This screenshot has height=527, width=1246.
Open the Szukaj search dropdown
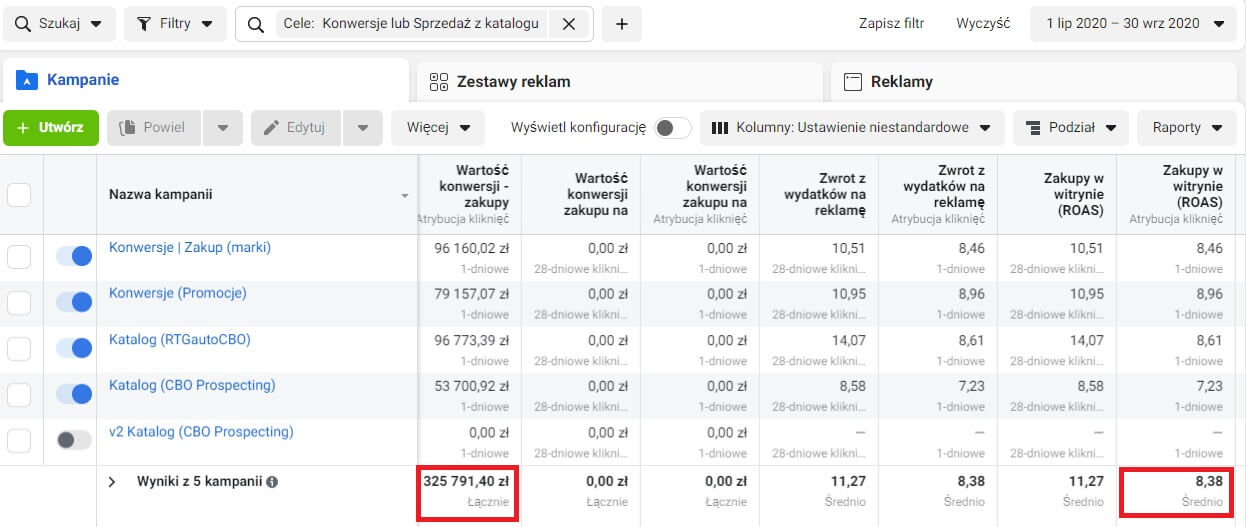pos(59,24)
